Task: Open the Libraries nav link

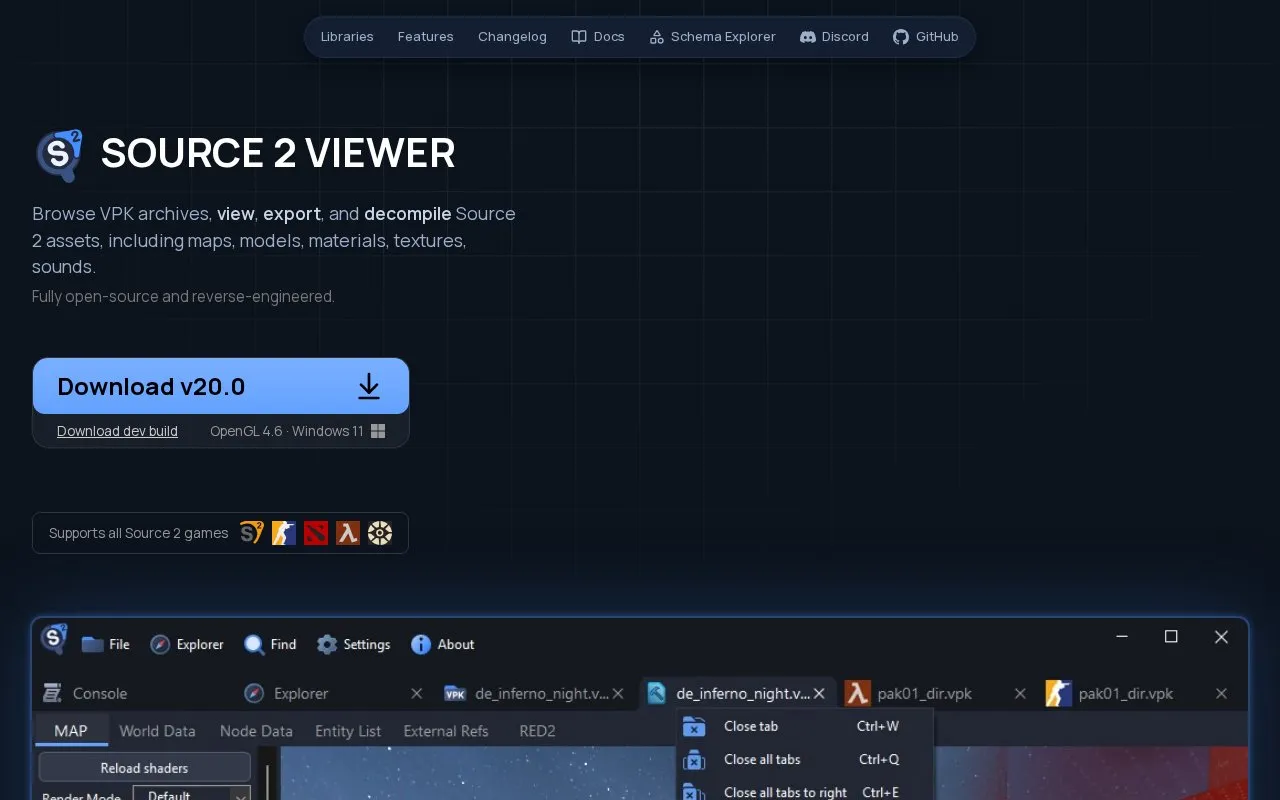Action: pos(347,37)
